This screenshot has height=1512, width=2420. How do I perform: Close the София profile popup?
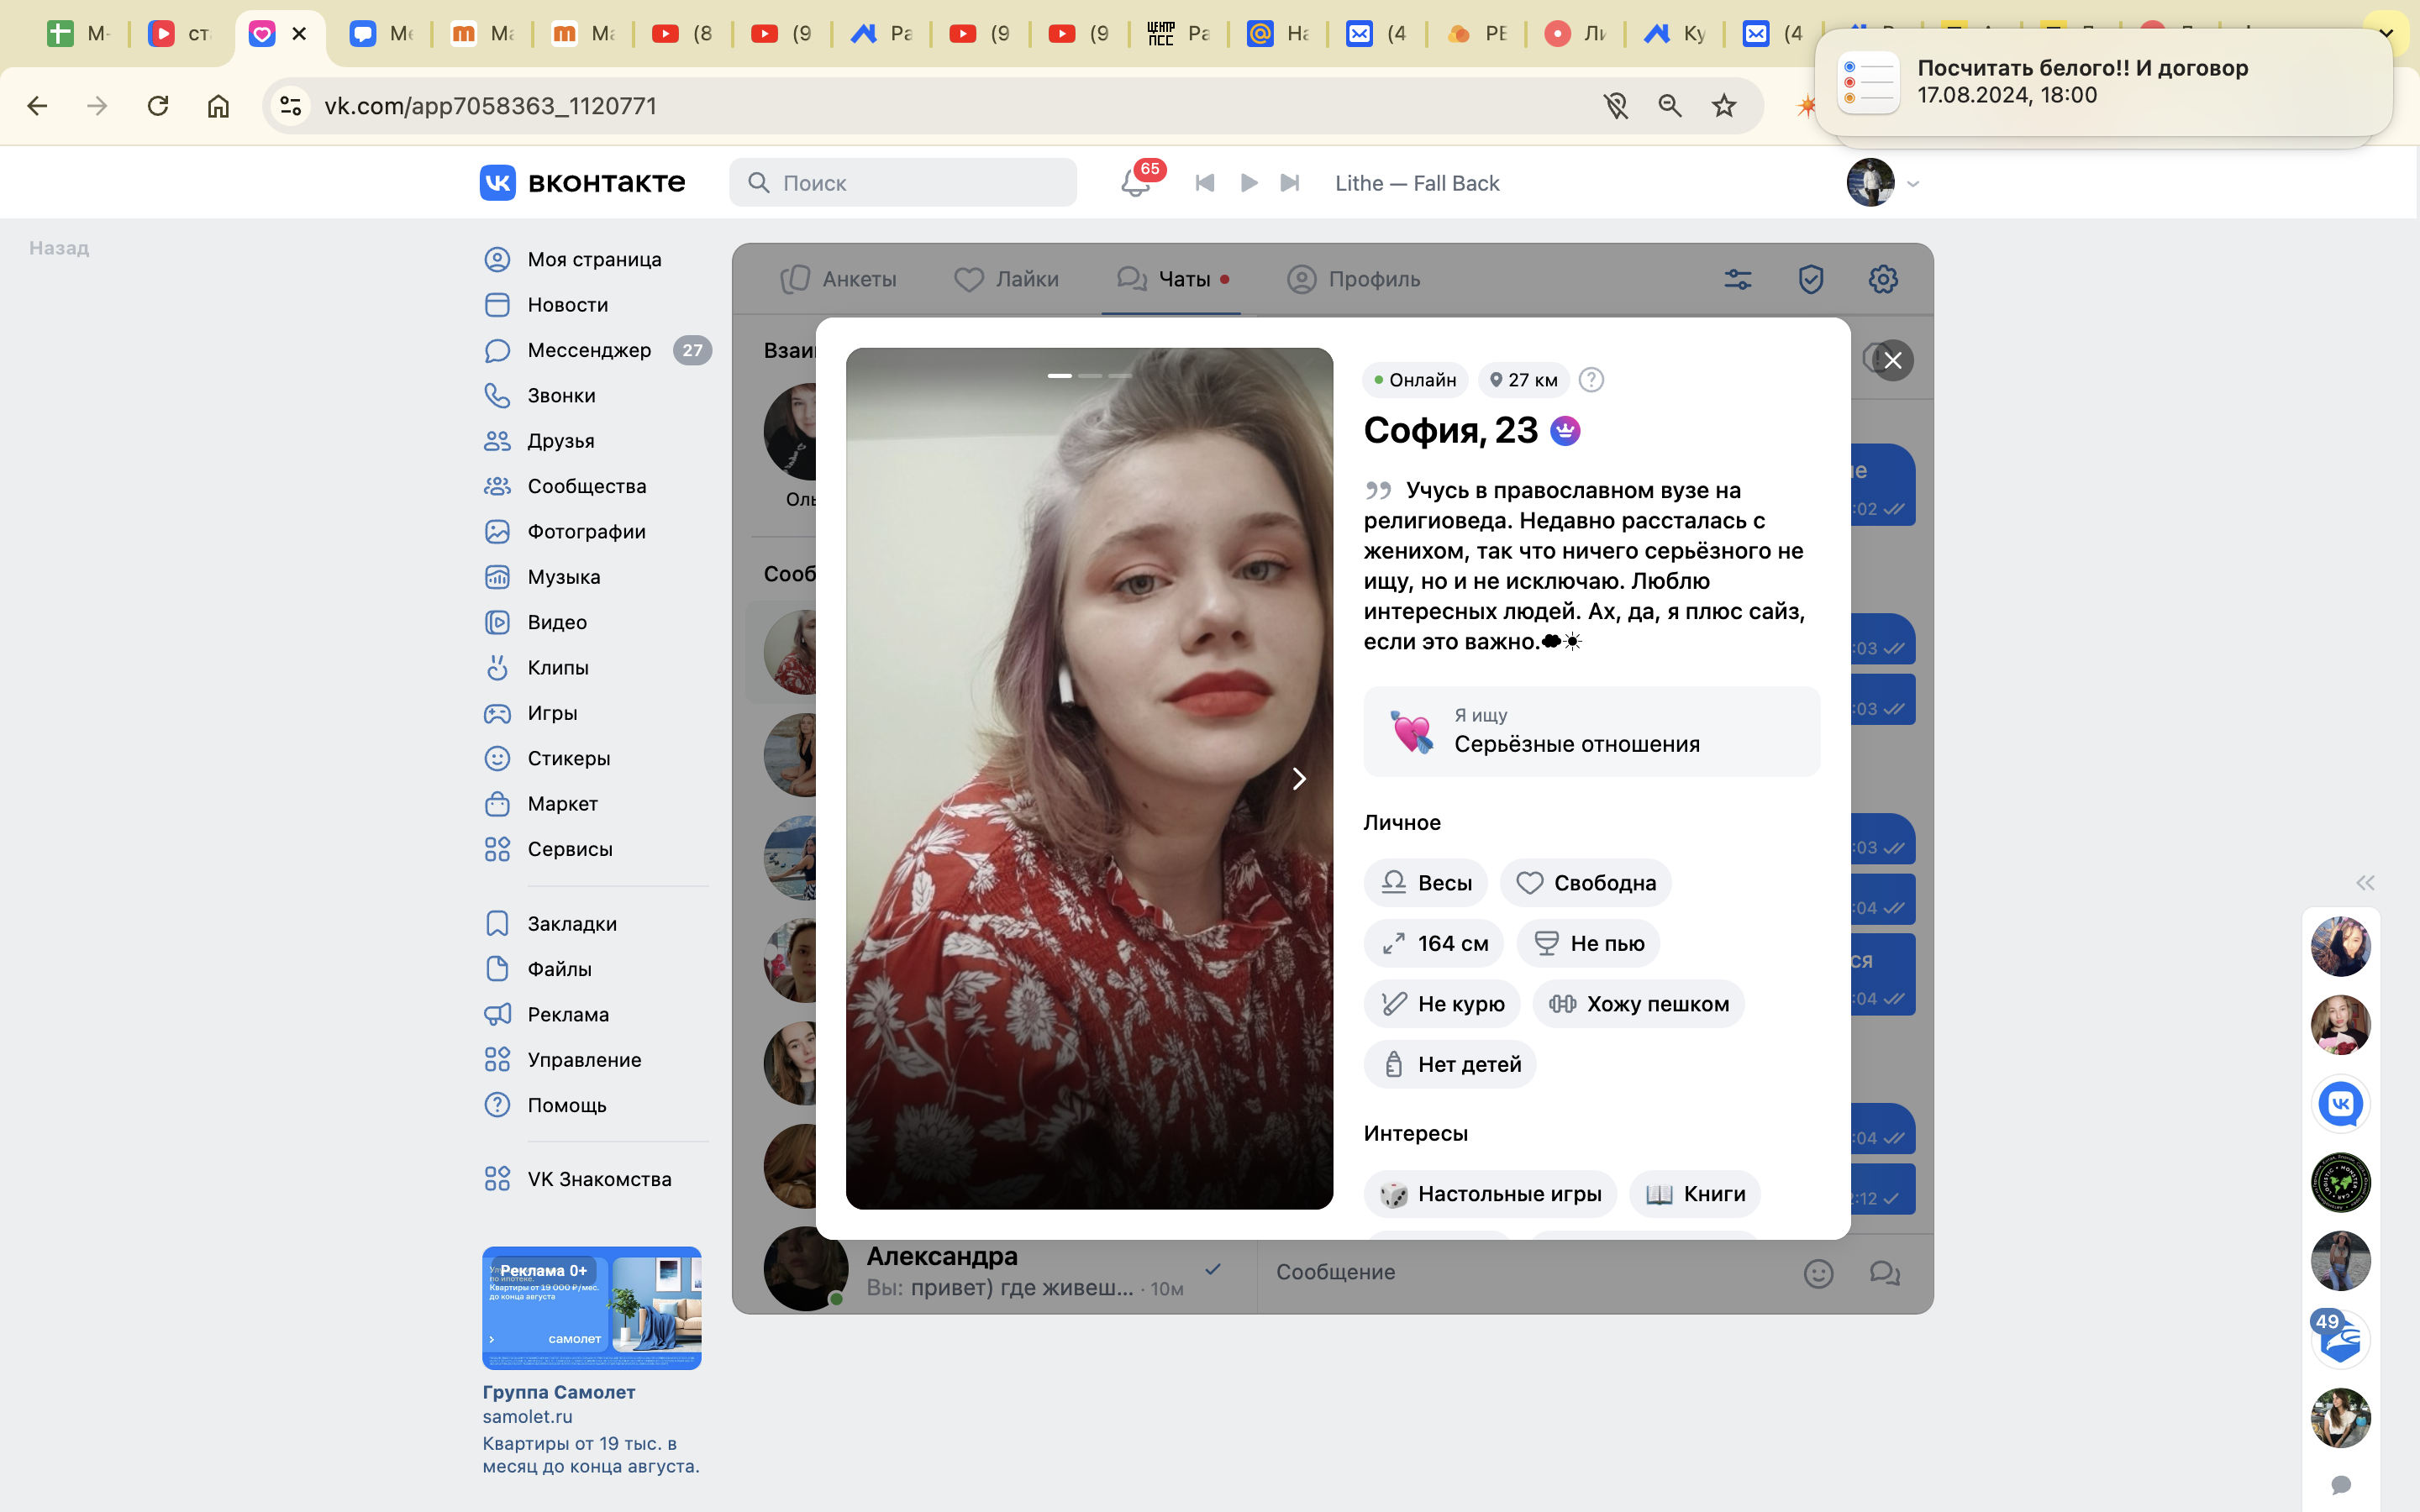(1892, 360)
